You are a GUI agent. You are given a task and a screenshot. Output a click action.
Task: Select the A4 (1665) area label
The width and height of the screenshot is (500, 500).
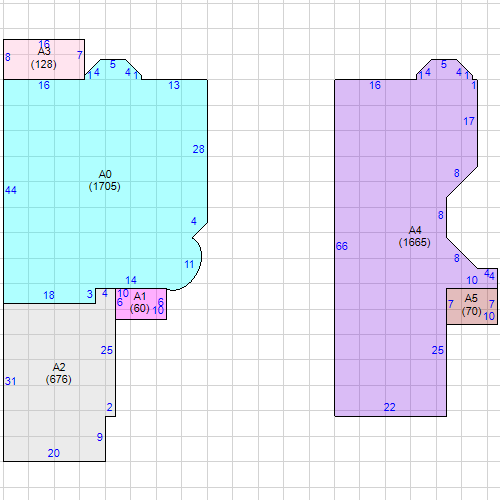pos(415,236)
